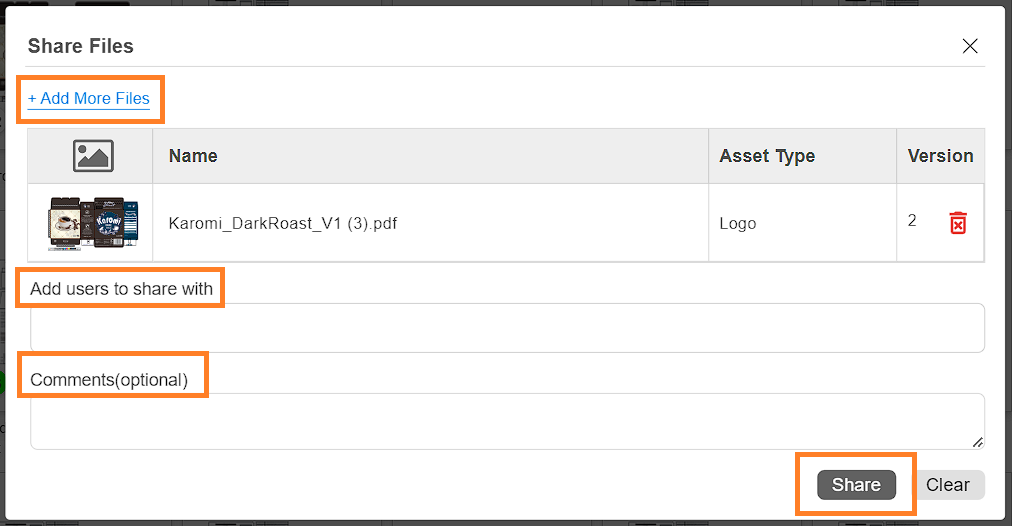Click the version number 2 cell
The height and width of the screenshot is (526, 1012).
click(x=912, y=221)
